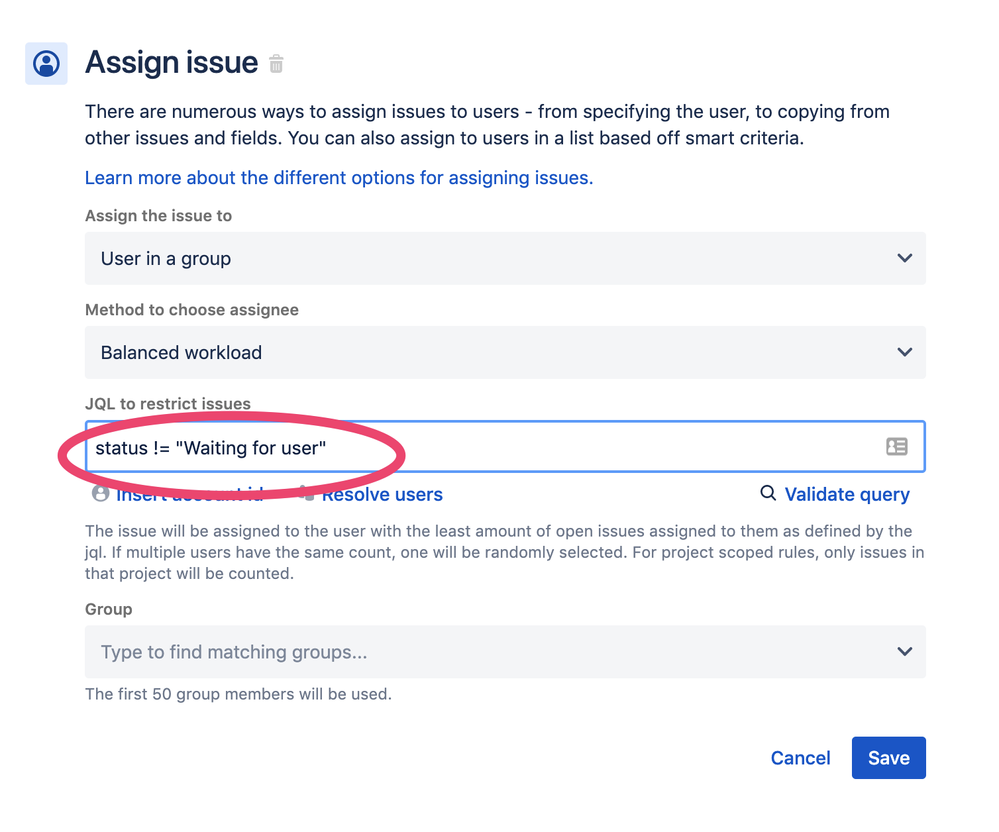Click the small icon left of Resolve users
Image resolution: width=999 pixels, height=832 pixels.
[309, 494]
